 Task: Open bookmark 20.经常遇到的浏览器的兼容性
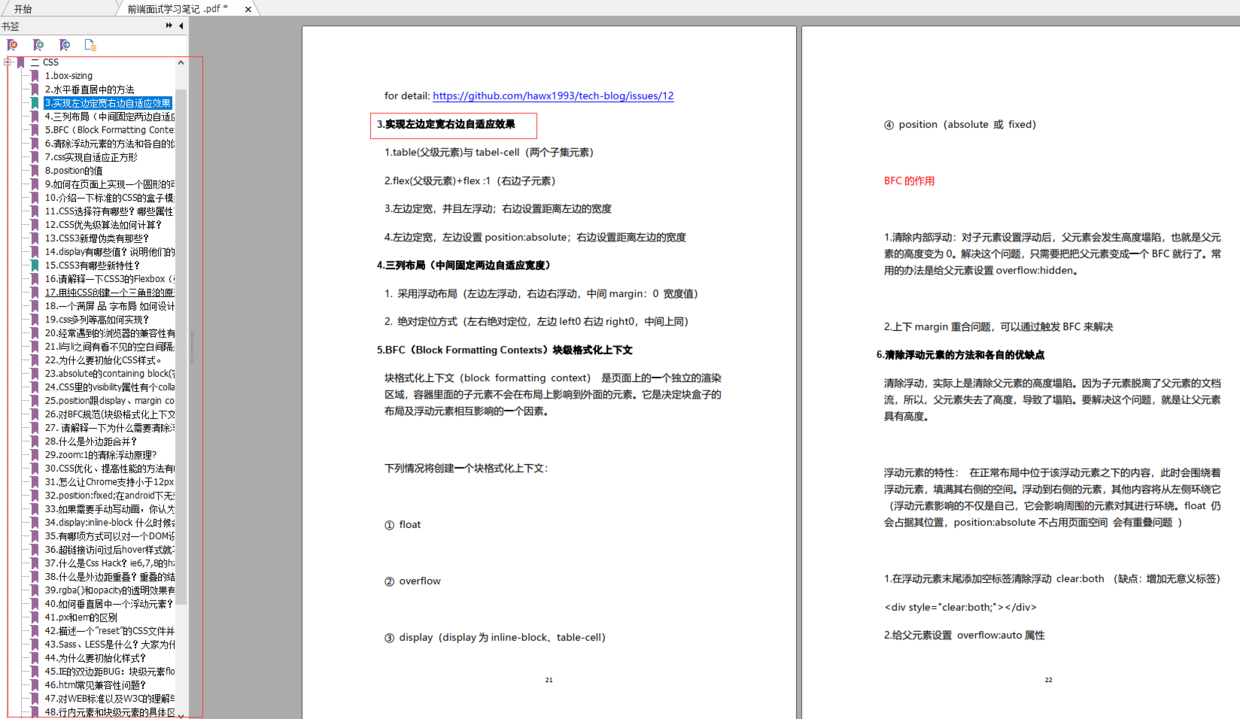109,333
